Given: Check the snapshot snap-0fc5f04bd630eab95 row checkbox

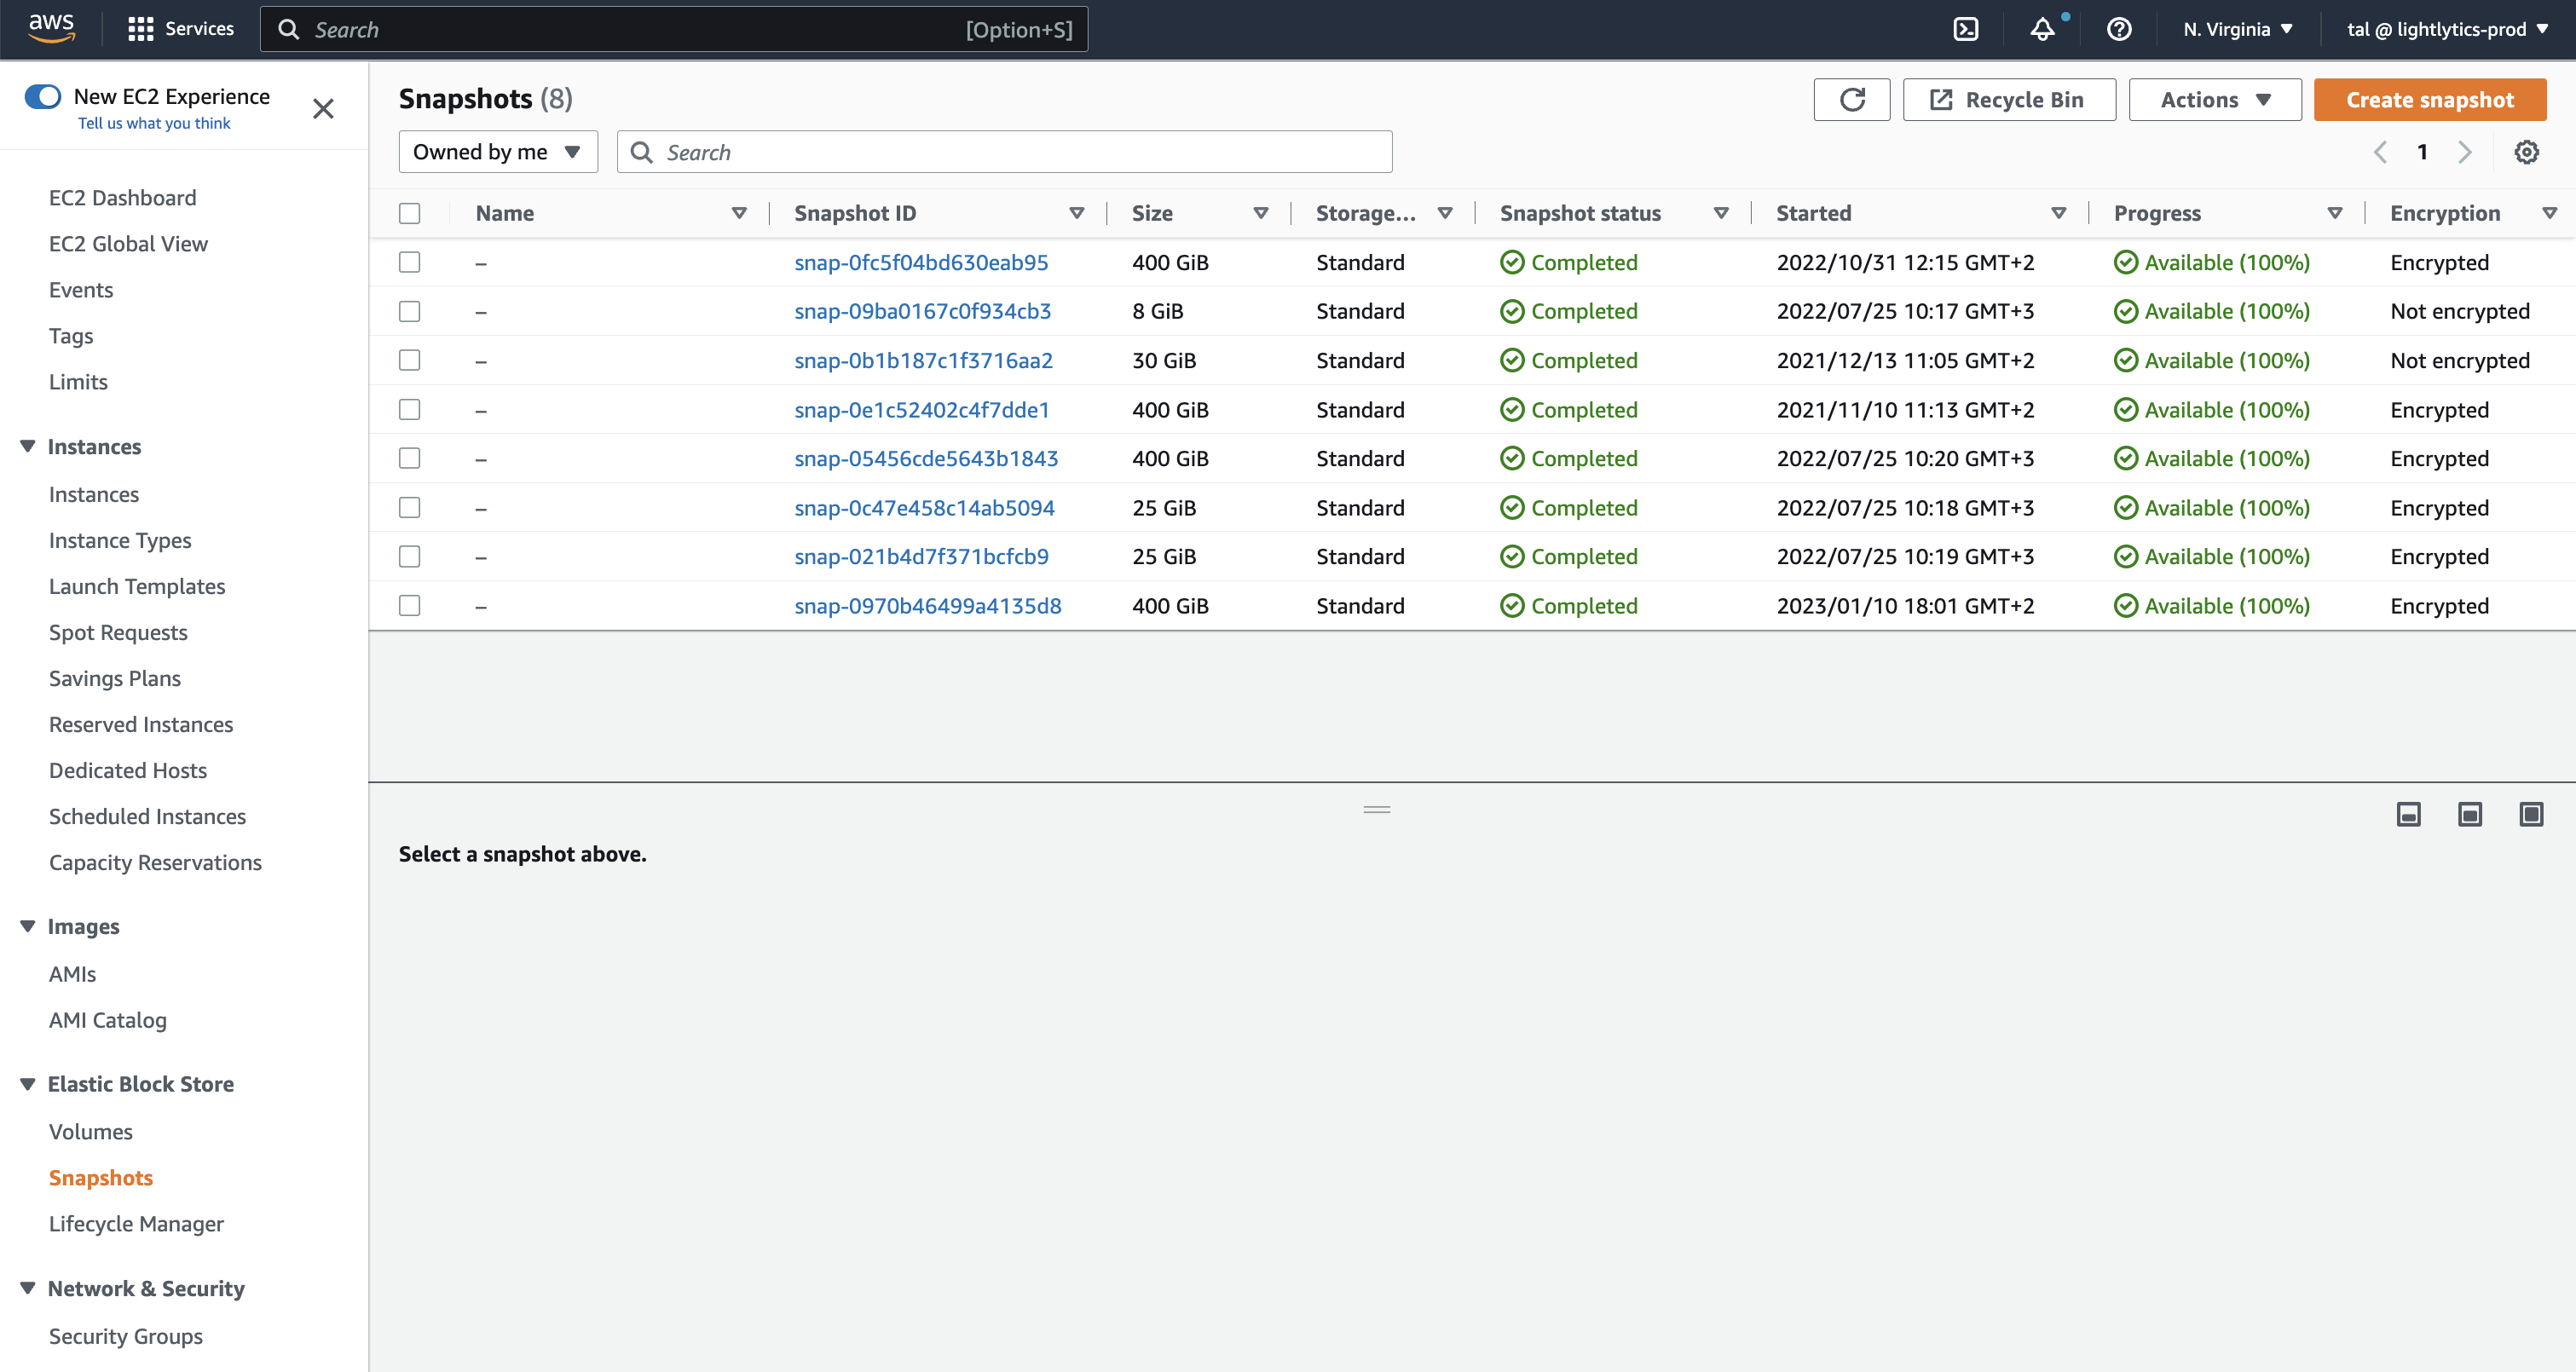Looking at the screenshot, I should pyautogui.click(x=410, y=262).
